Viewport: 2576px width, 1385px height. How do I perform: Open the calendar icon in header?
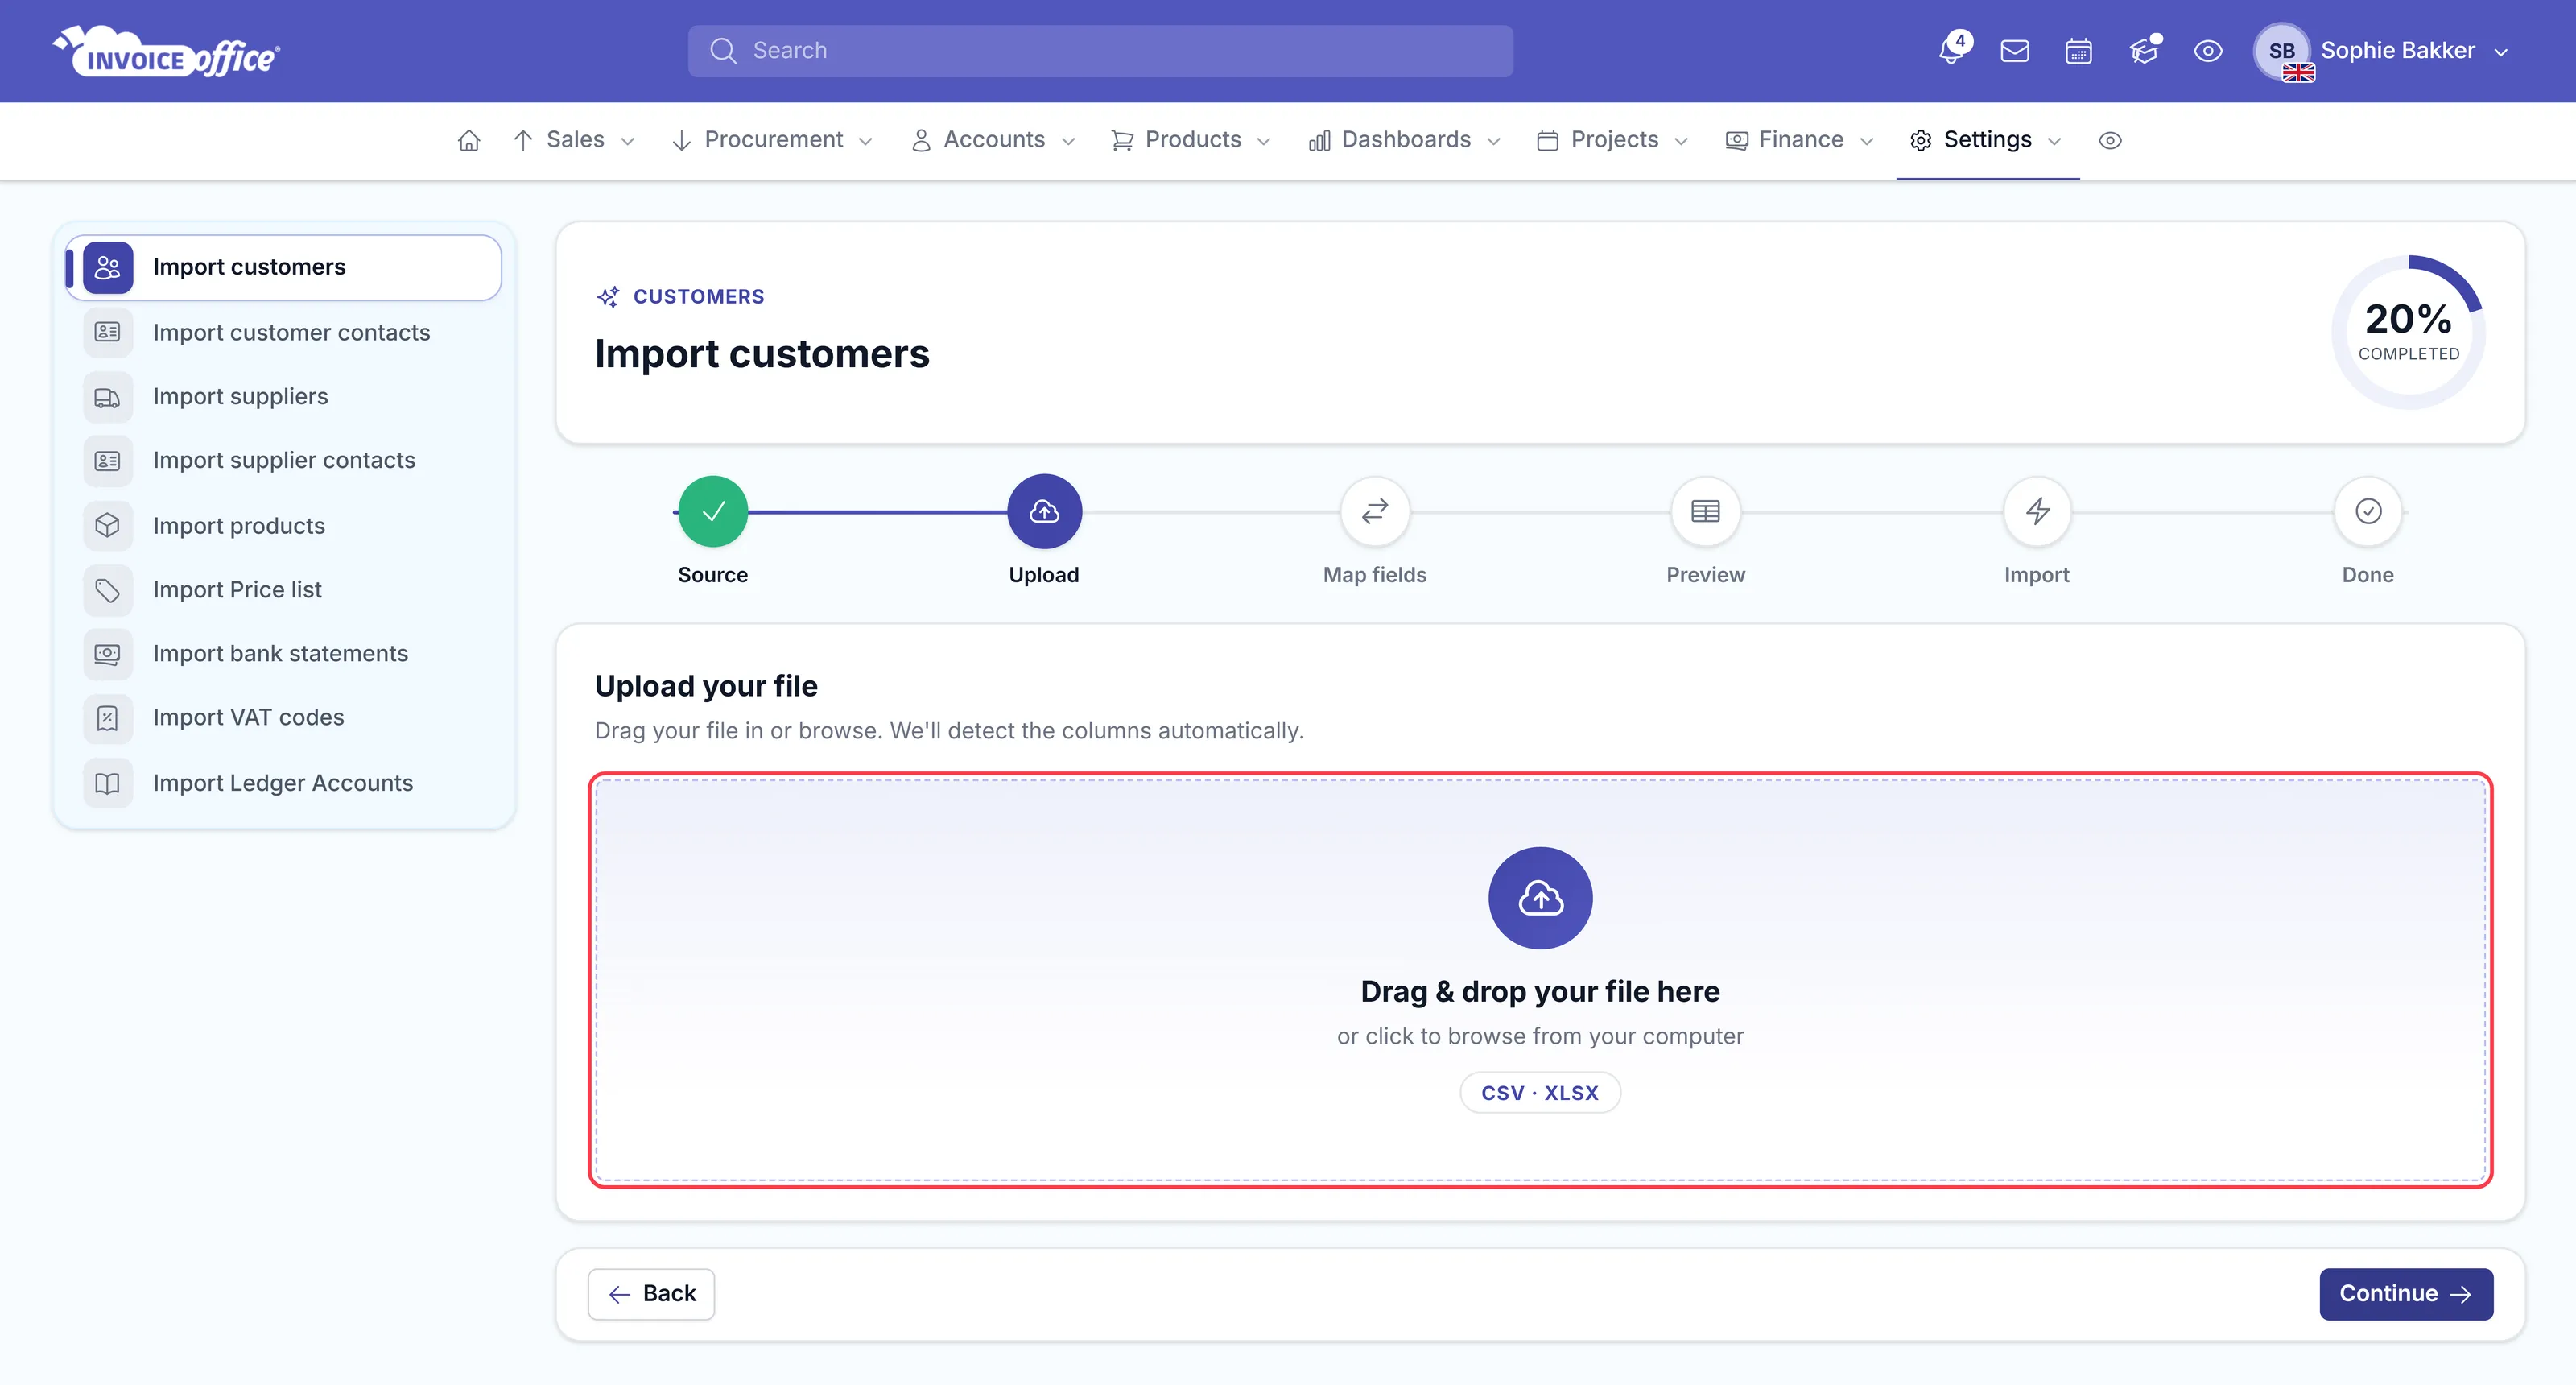pyautogui.click(x=2078, y=50)
